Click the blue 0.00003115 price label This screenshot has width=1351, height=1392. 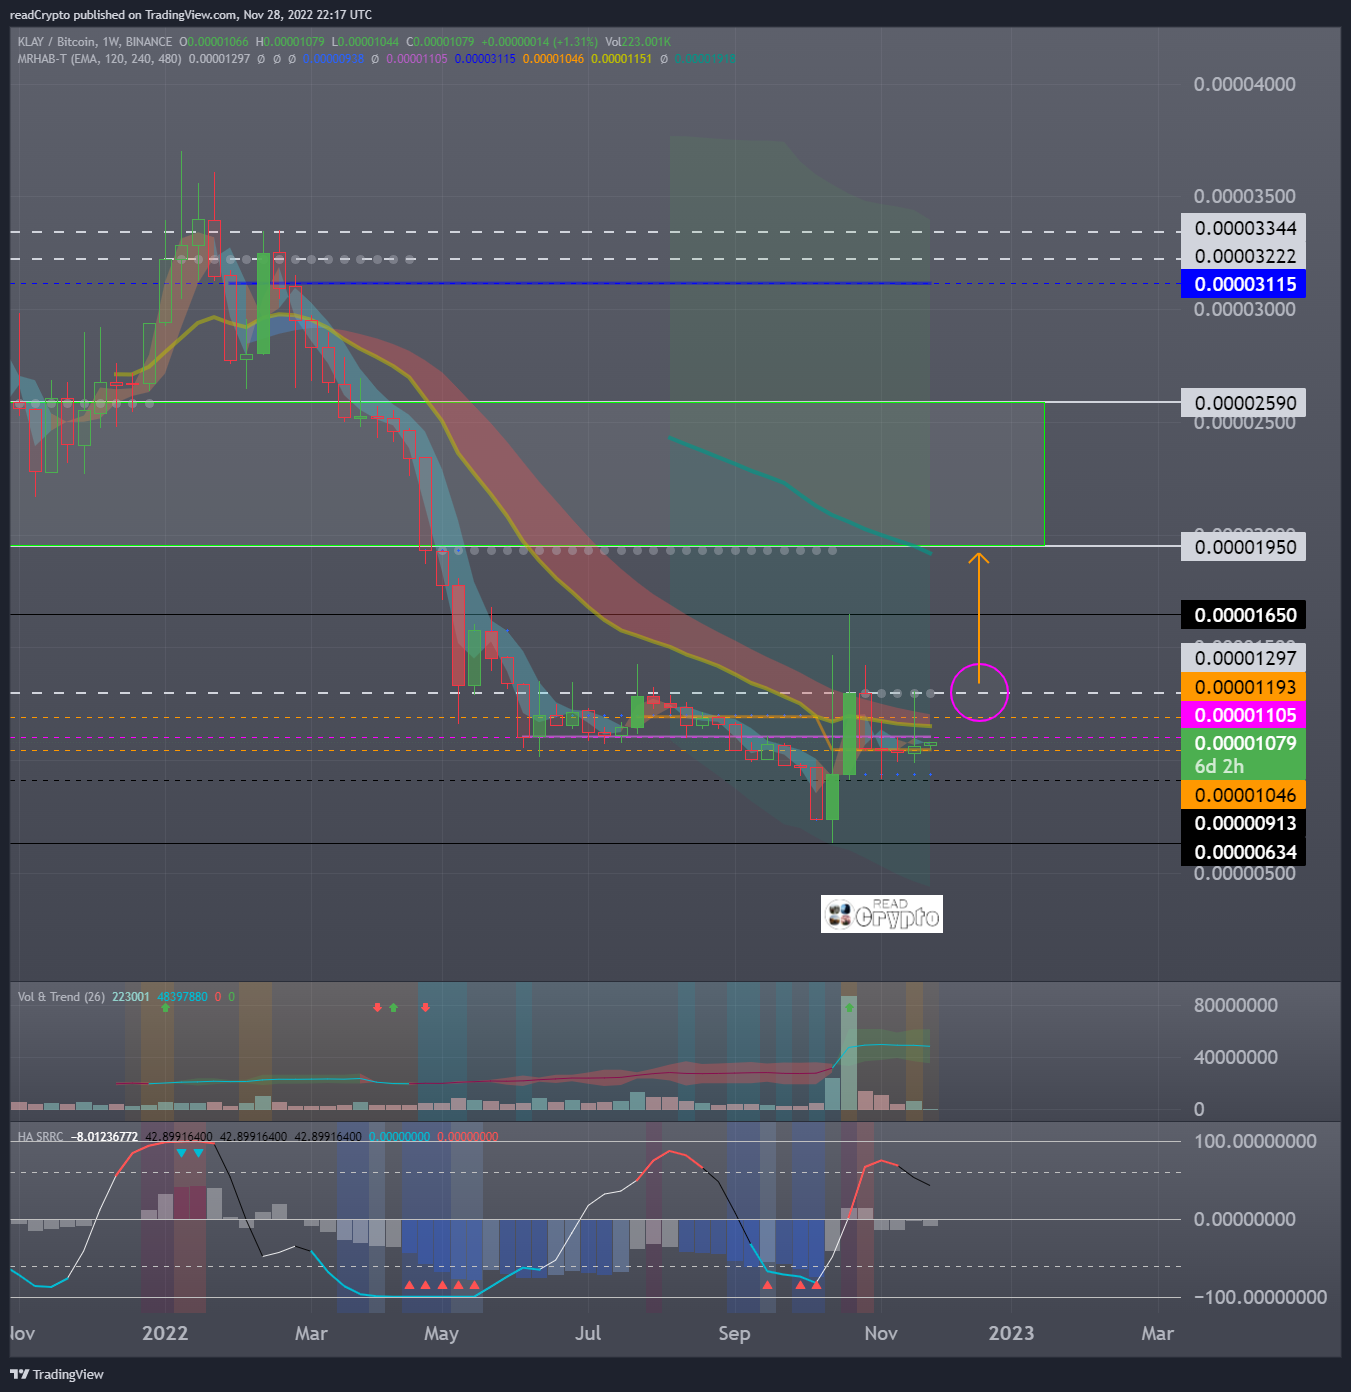pos(1244,284)
